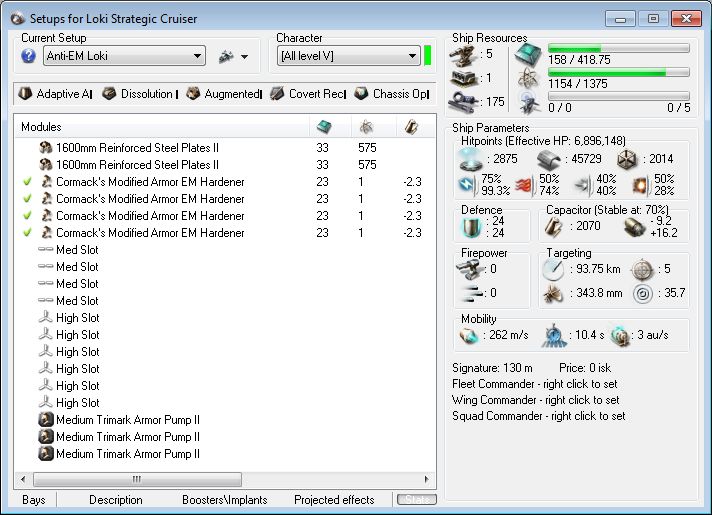This screenshot has width=712, height=515.
Task: Click the calibration icon showing 175
Action: [463, 102]
